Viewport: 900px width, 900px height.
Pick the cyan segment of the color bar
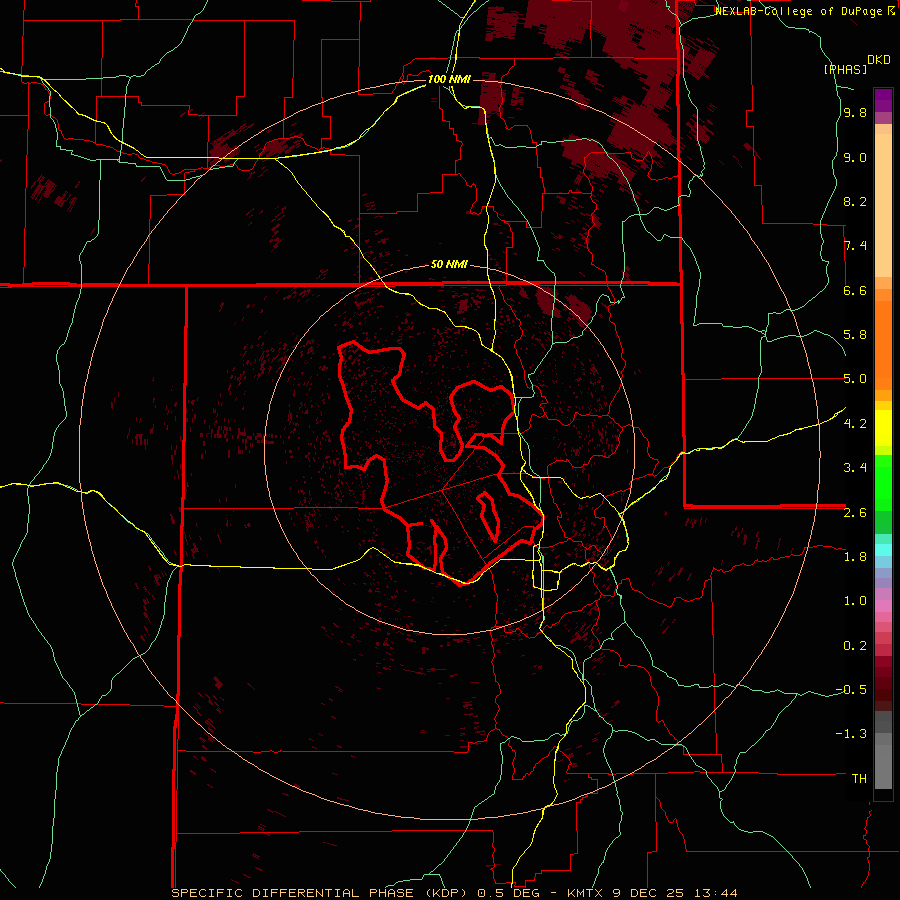(x=883, y=549)
